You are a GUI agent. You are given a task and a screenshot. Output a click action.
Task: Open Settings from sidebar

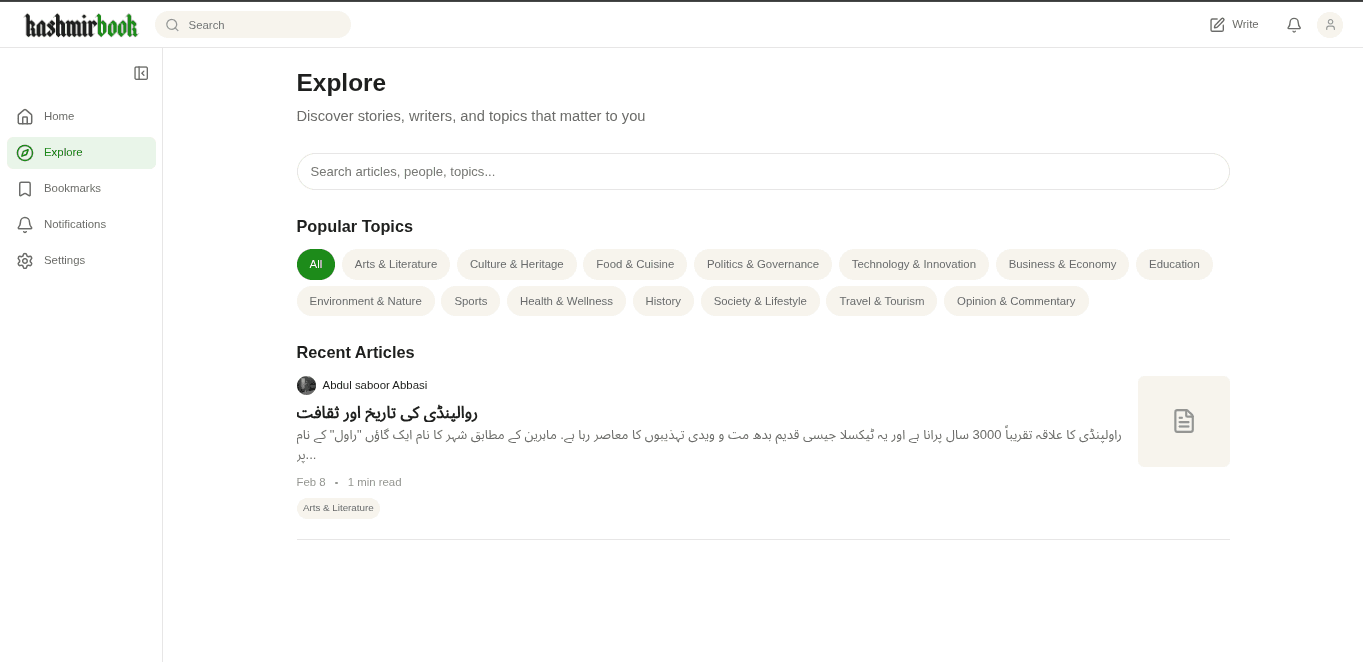coord(64,260)
